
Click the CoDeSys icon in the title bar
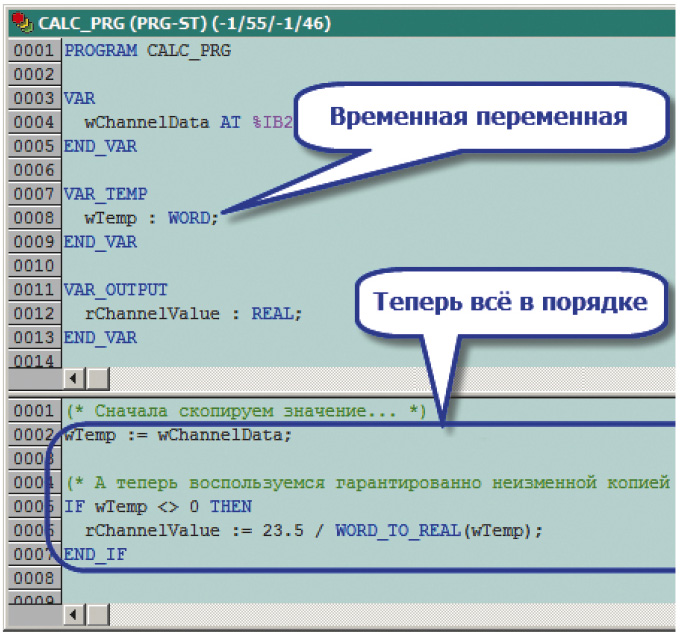point(18,20)
